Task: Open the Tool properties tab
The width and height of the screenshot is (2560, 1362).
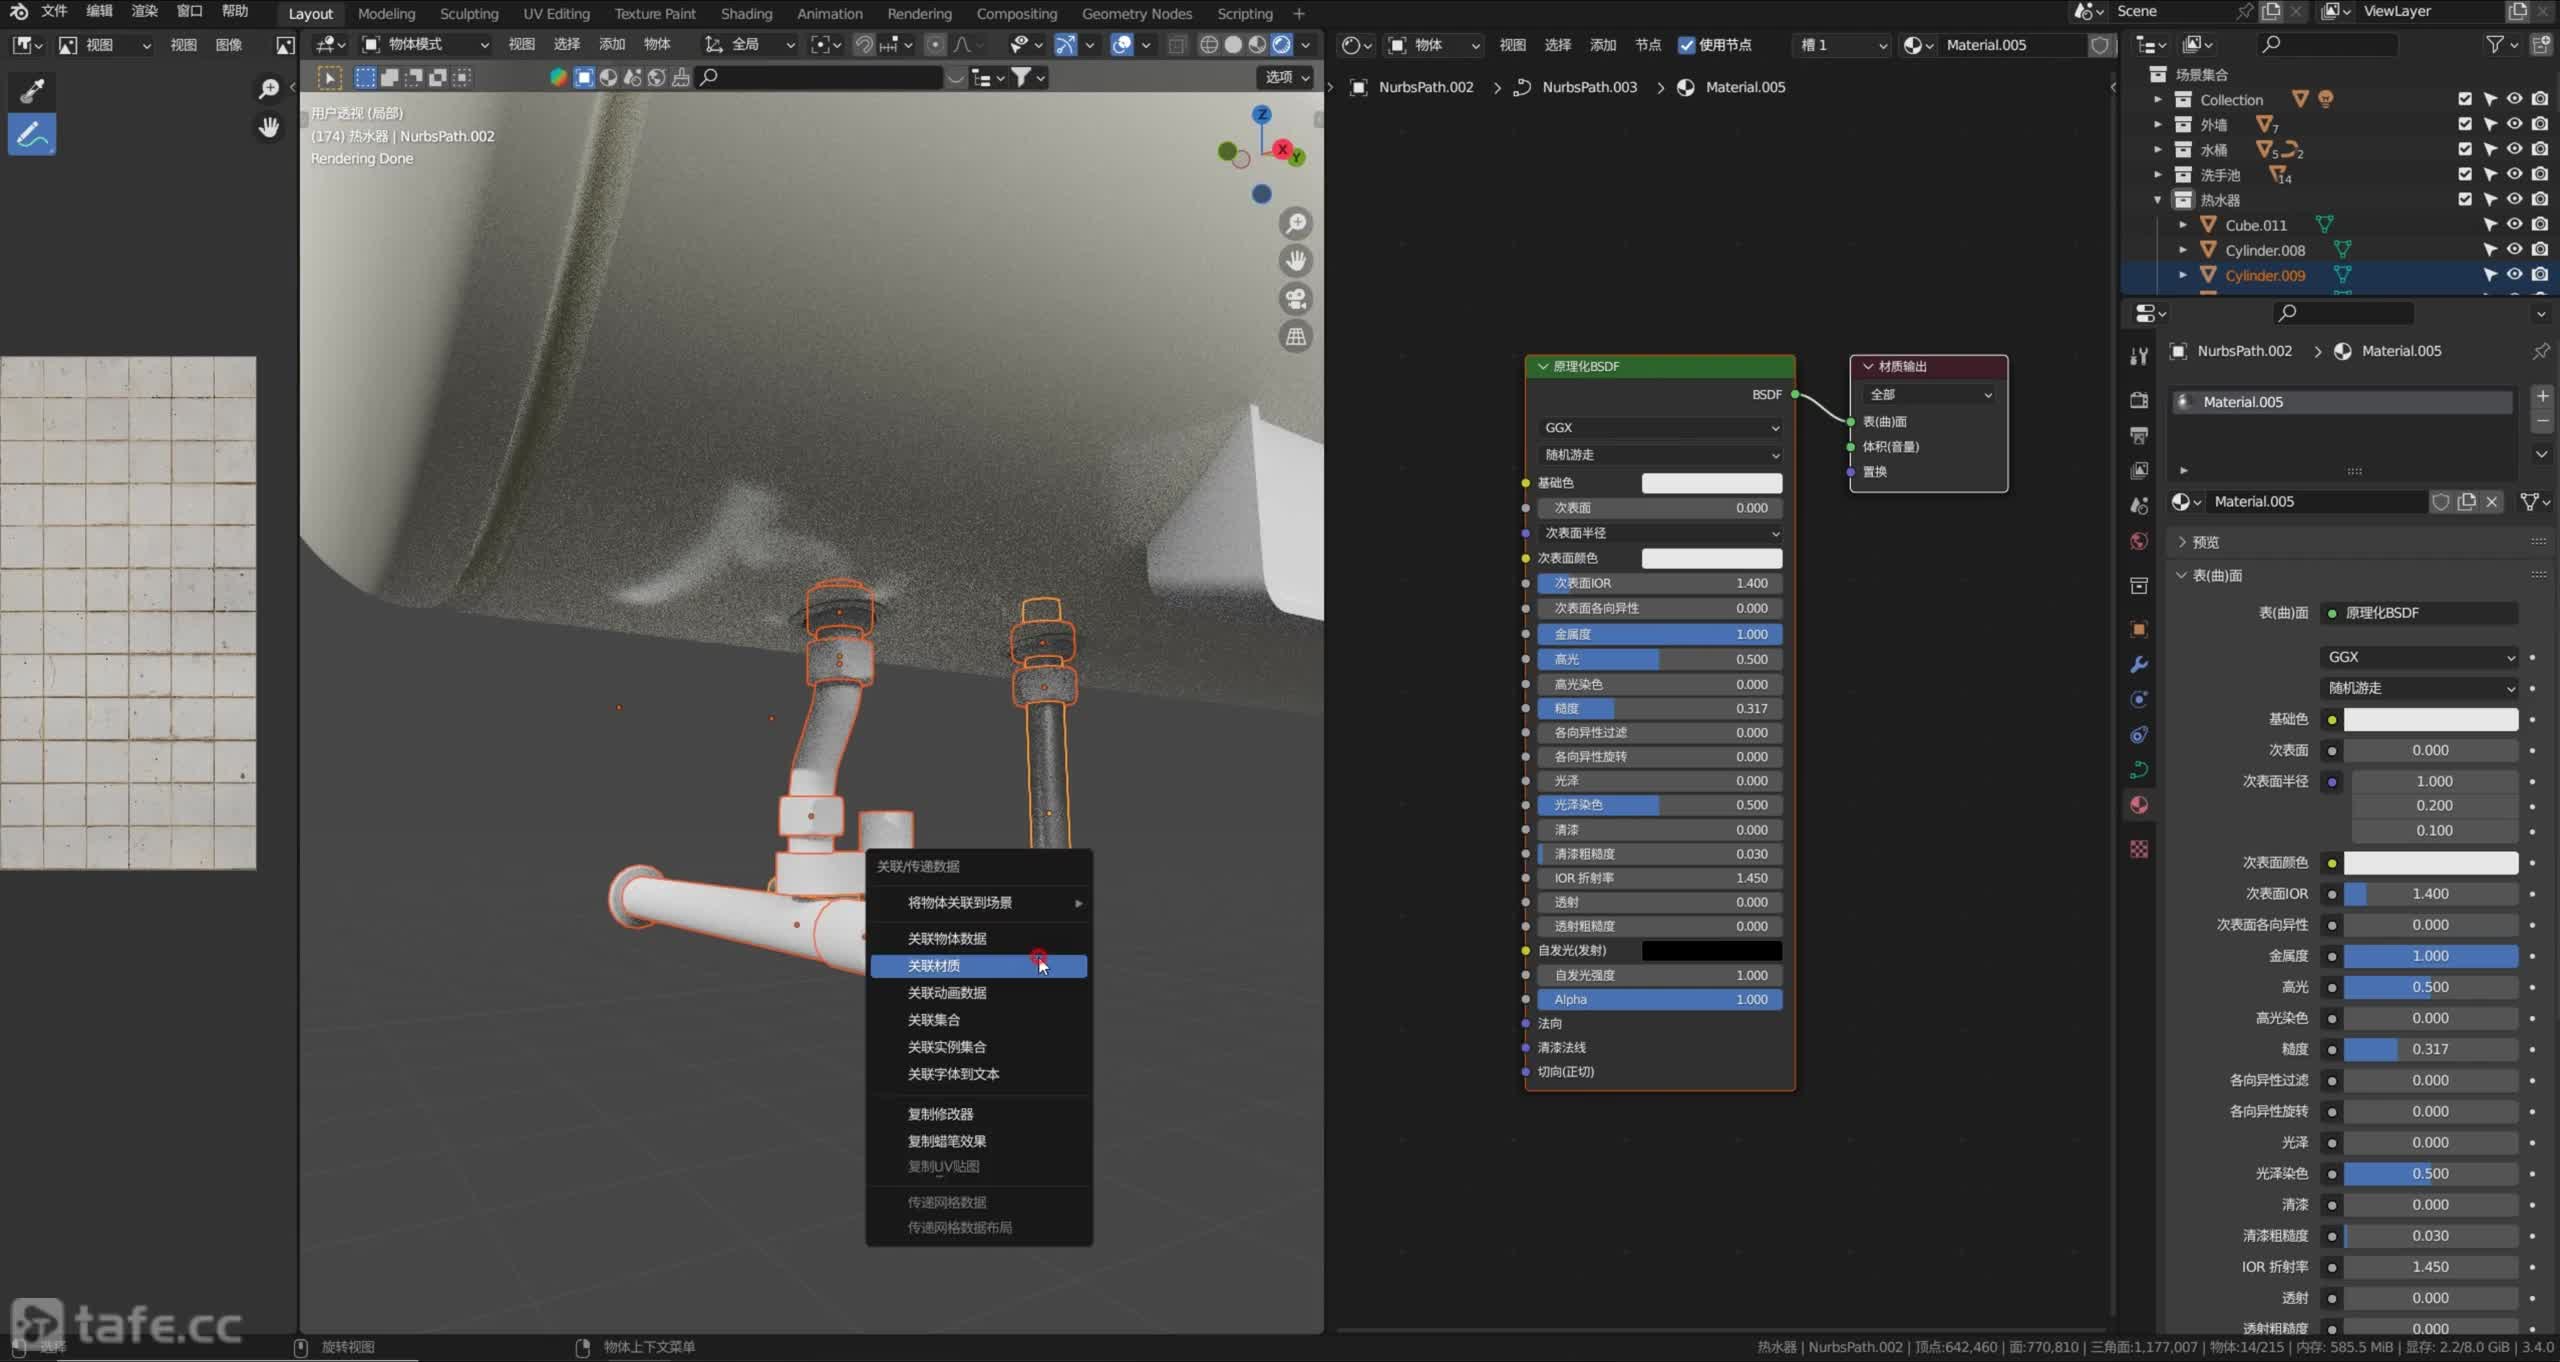Action: click(x=2139, y=356)
